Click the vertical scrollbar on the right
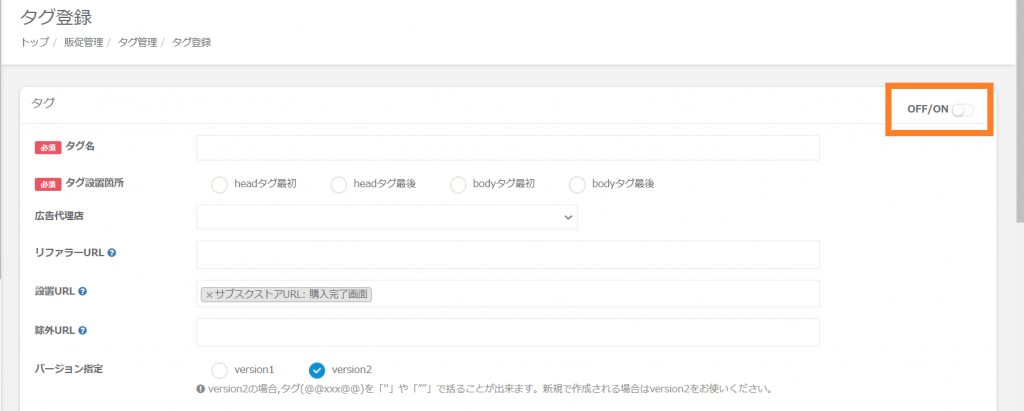Image resolution: width=1024 pixels, height=411 pixels. [1018, 150]
